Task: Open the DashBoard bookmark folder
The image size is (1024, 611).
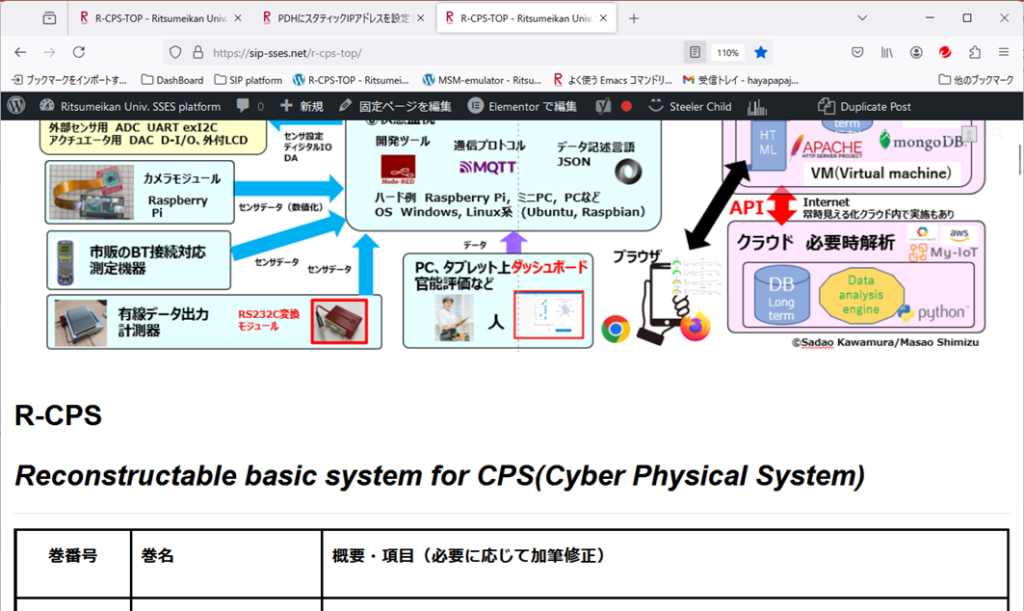Action: 172,80
